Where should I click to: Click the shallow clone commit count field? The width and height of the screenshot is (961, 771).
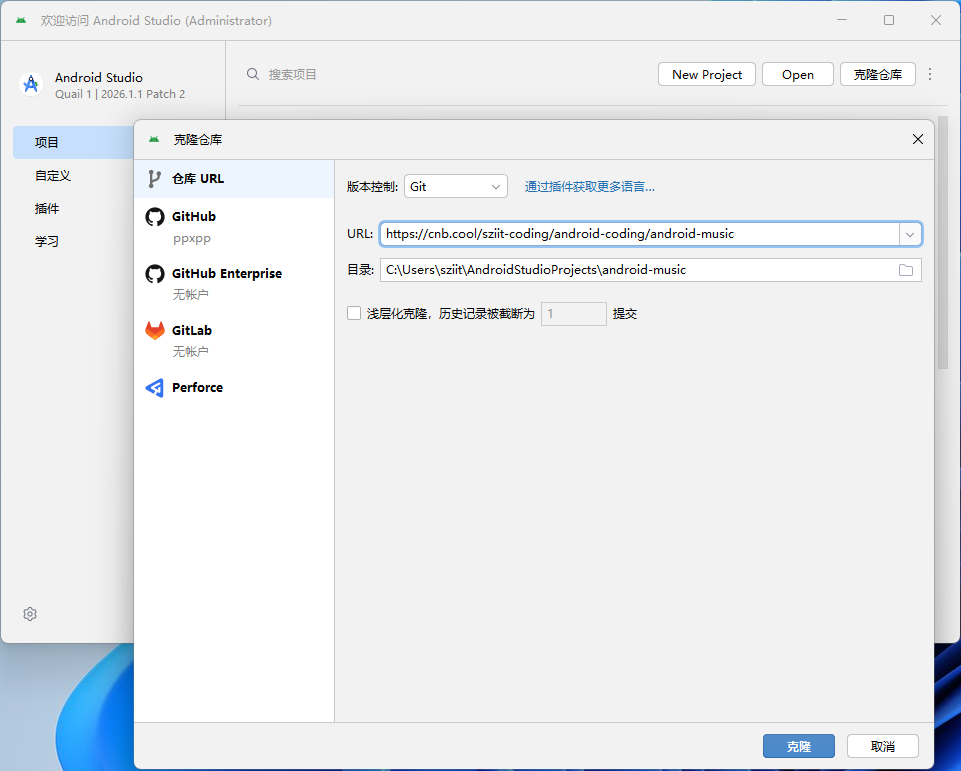click(x=574, y=314)
